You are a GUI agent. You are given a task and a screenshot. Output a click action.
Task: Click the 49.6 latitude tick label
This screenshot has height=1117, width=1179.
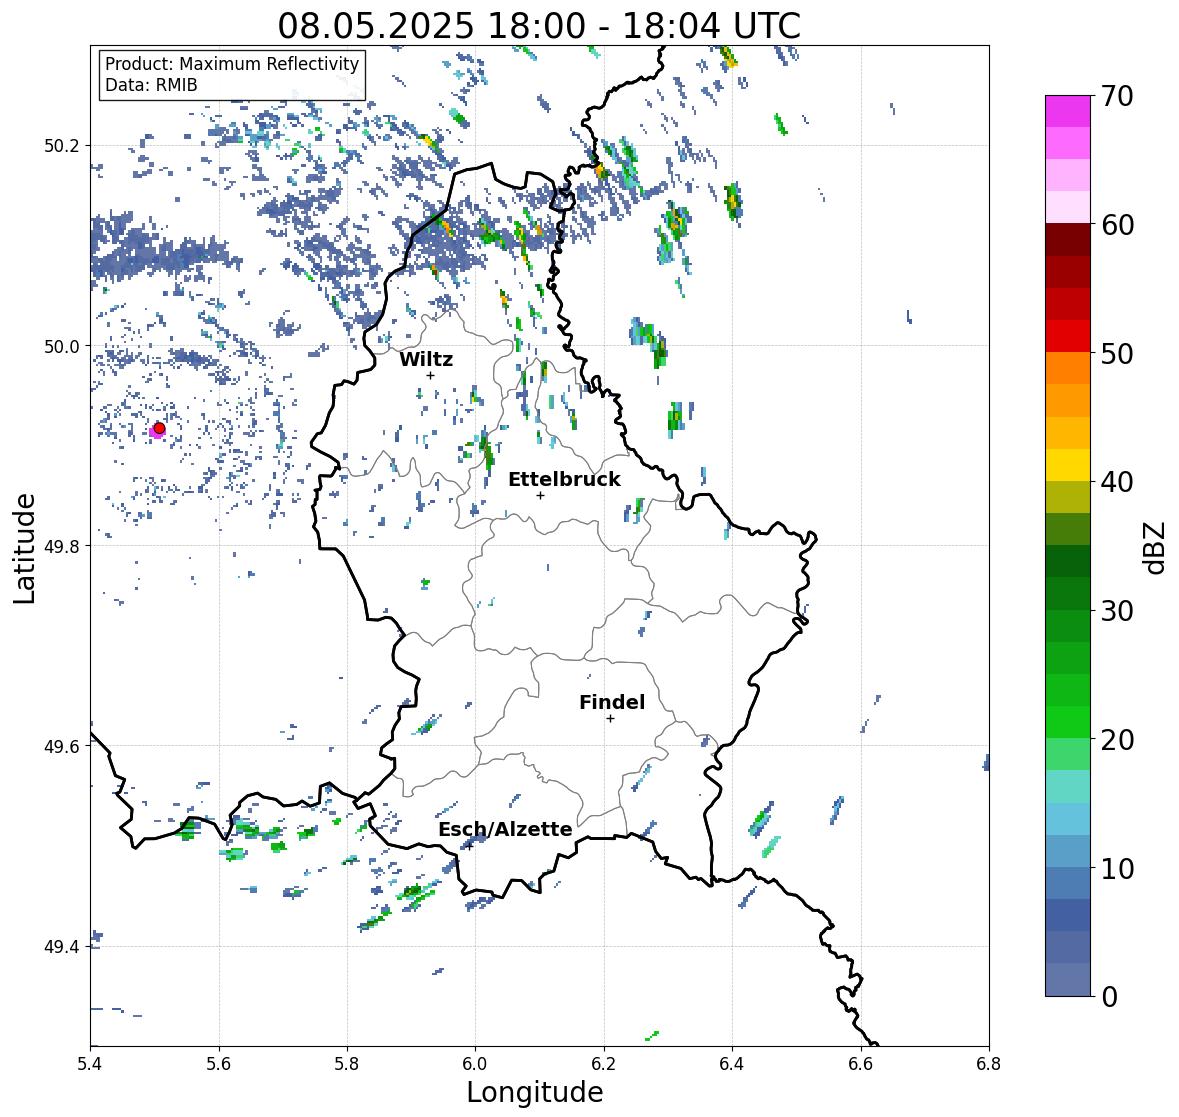click(62, 746)
